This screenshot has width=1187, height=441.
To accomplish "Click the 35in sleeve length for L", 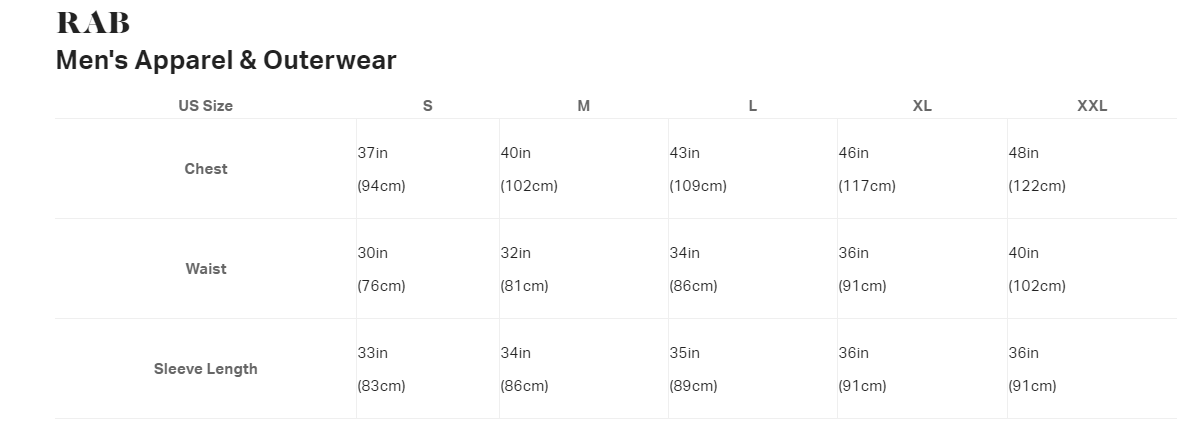I will pos(685,353).
